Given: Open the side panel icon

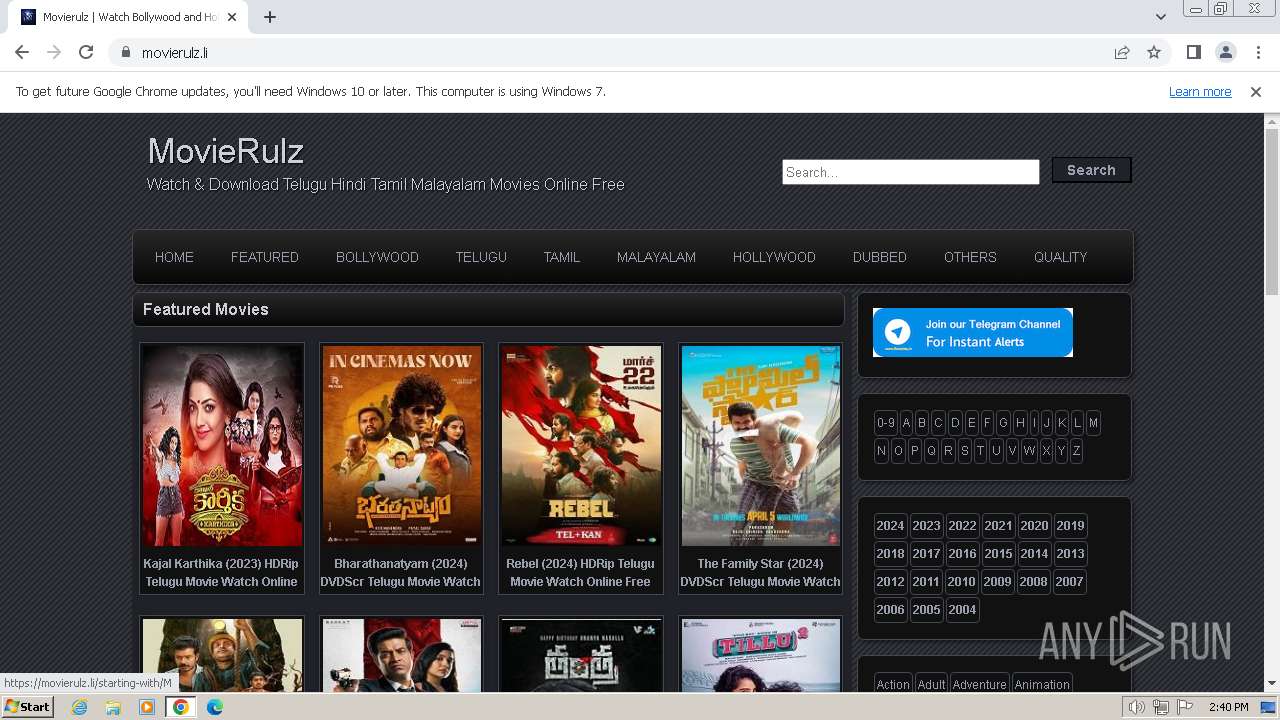Looking at the screenshot, I should pos(1193,52).
